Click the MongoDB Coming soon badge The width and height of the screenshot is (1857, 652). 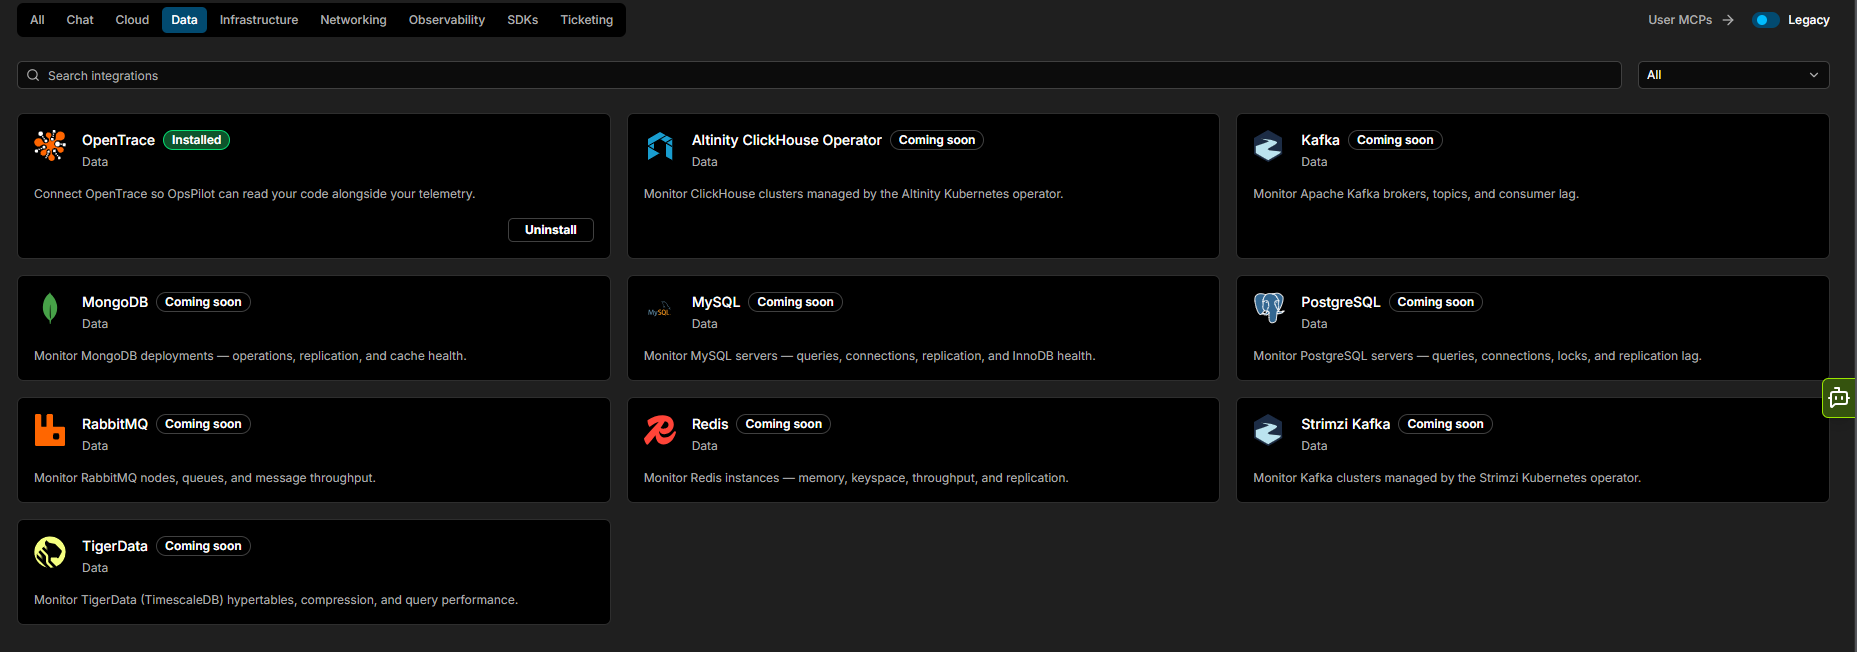point(203,302)
